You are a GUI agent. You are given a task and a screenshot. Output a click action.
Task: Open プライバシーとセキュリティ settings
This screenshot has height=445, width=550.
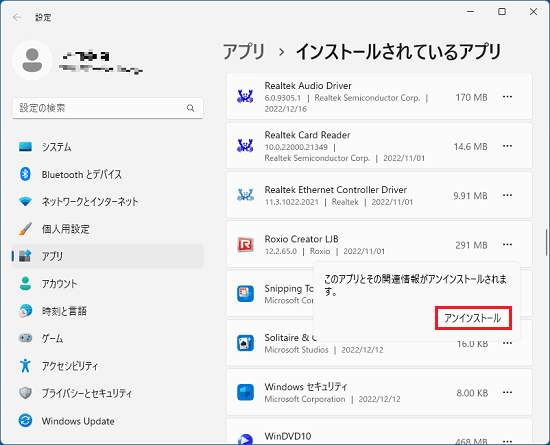(x=108, y=393)
